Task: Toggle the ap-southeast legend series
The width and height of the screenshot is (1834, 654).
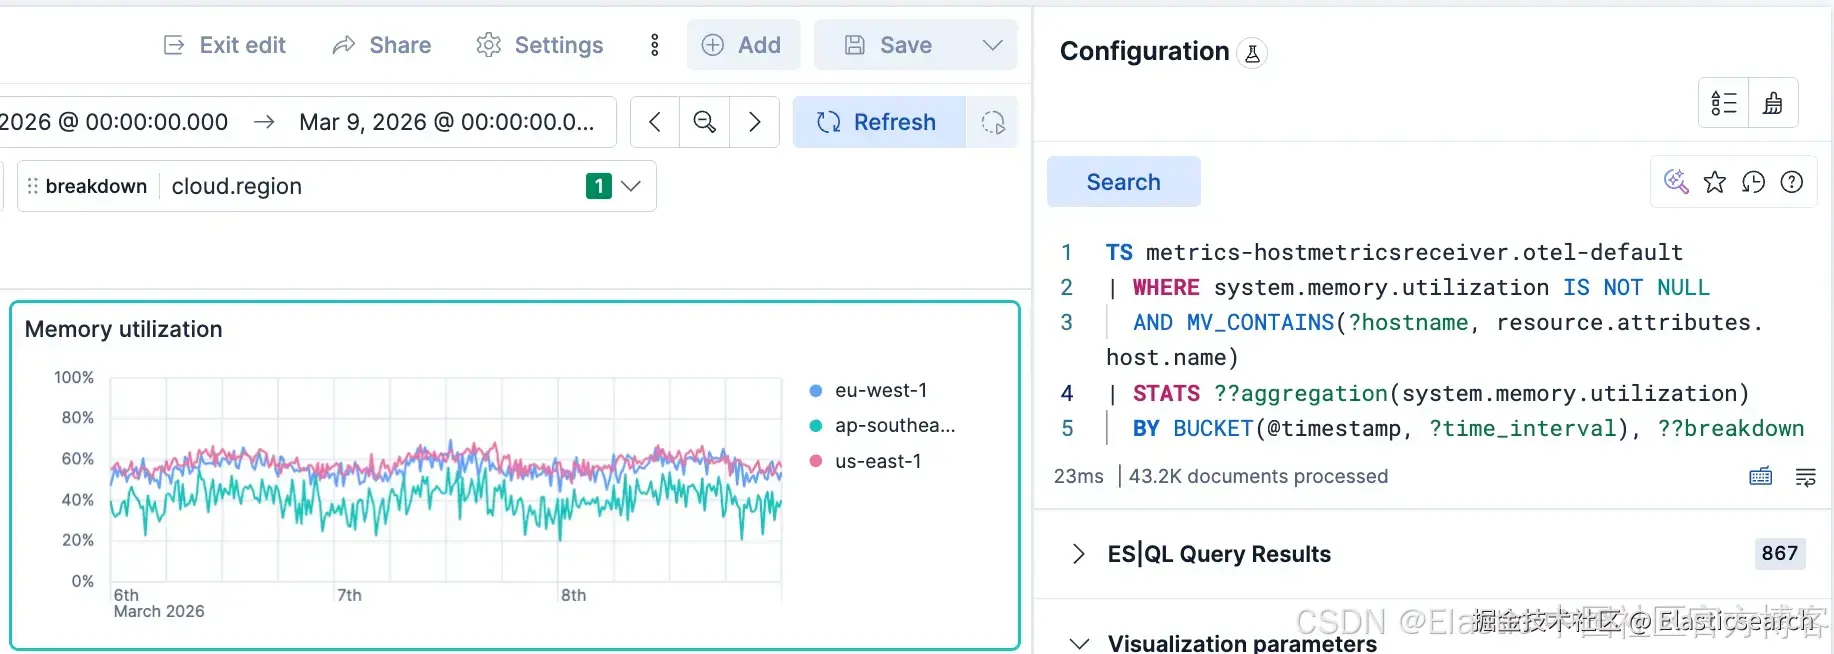Action: [894, 426]
